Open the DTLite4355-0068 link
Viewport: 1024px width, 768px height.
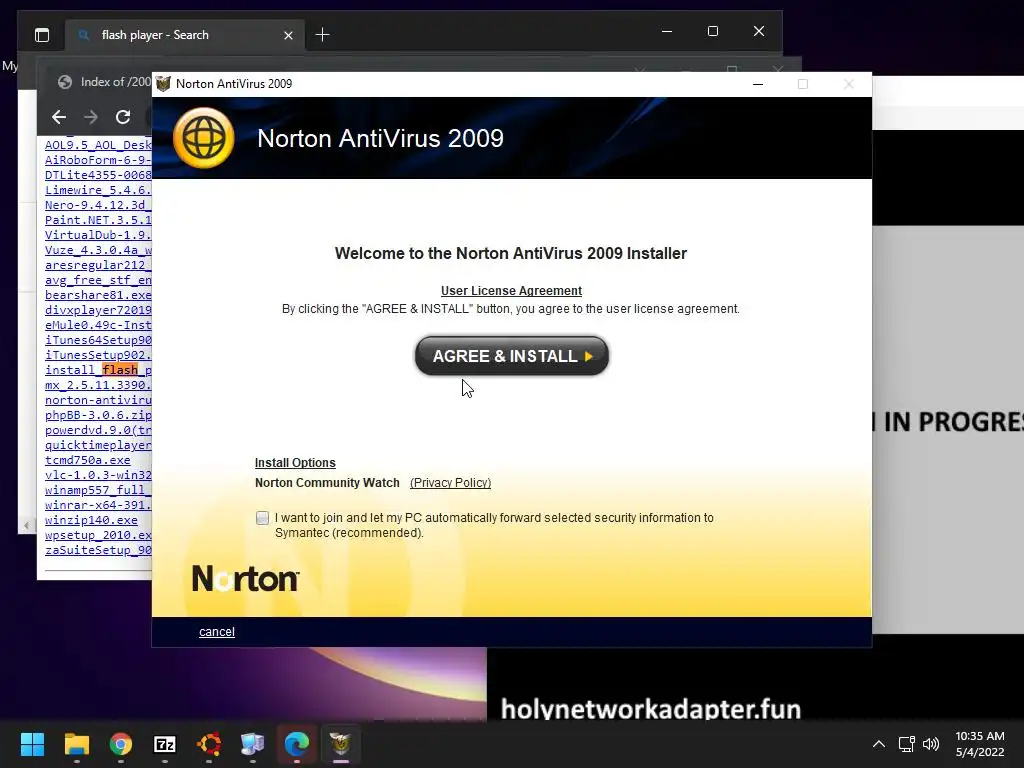98,175
